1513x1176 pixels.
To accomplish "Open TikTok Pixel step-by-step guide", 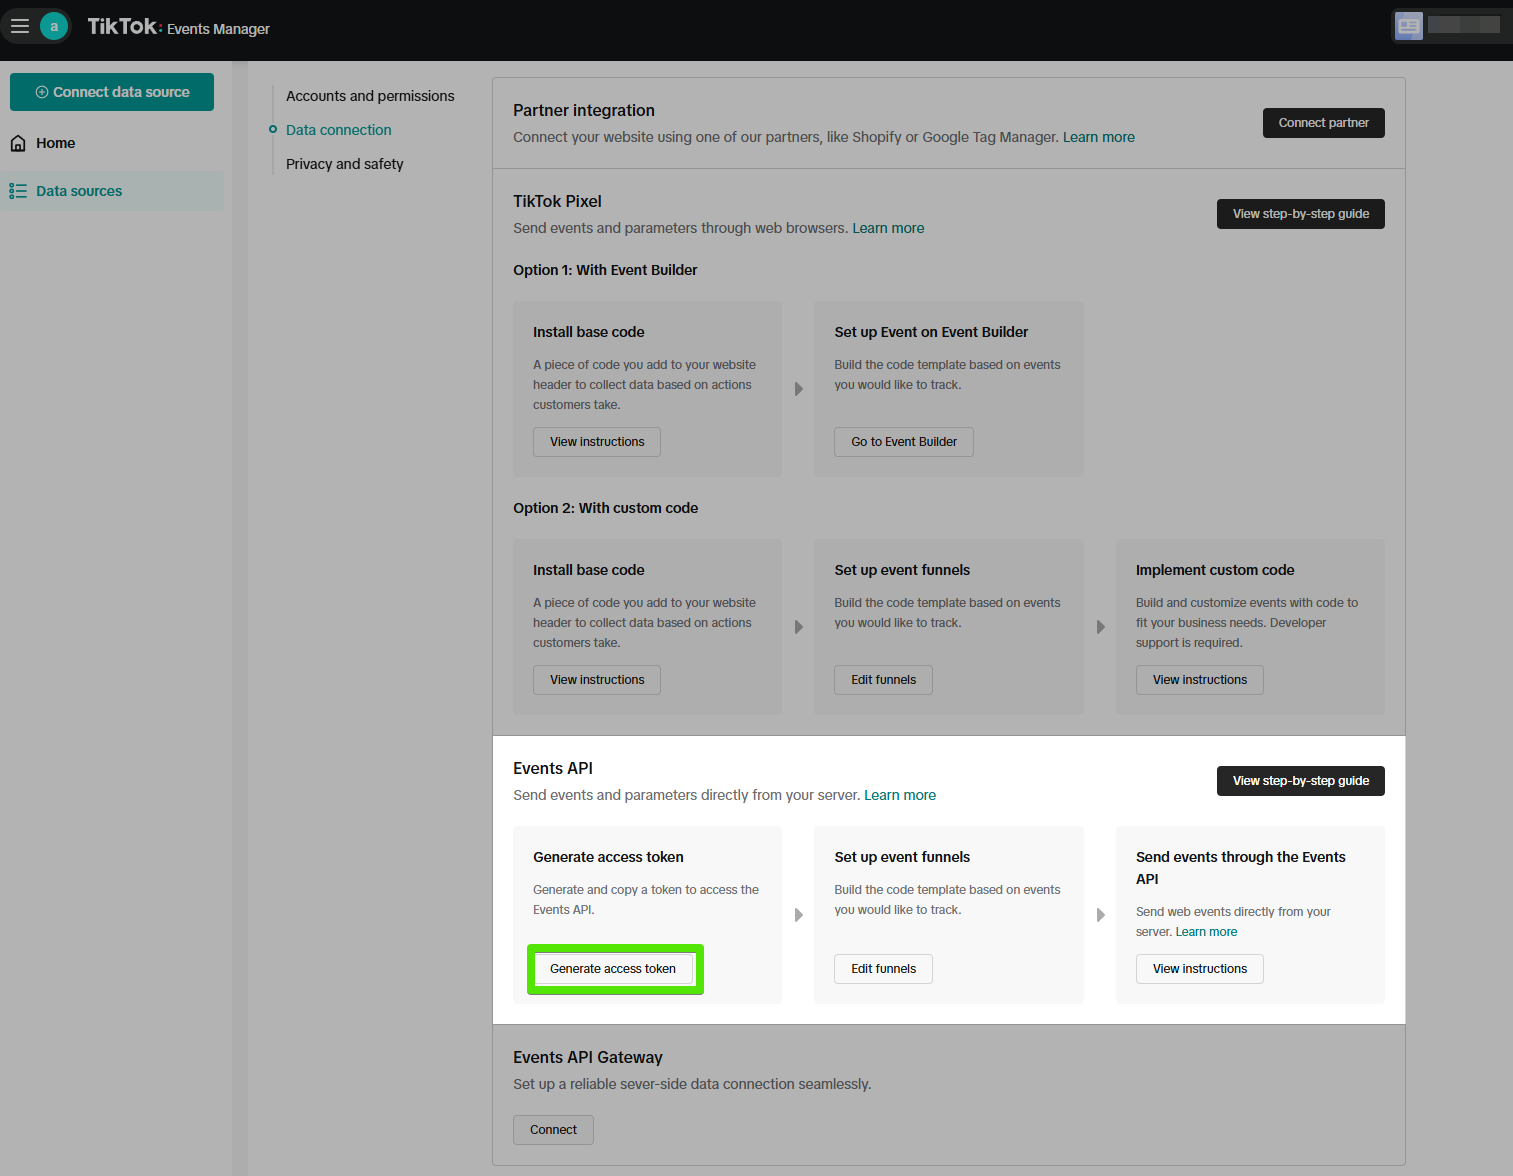I will [x=1300, y=214].
